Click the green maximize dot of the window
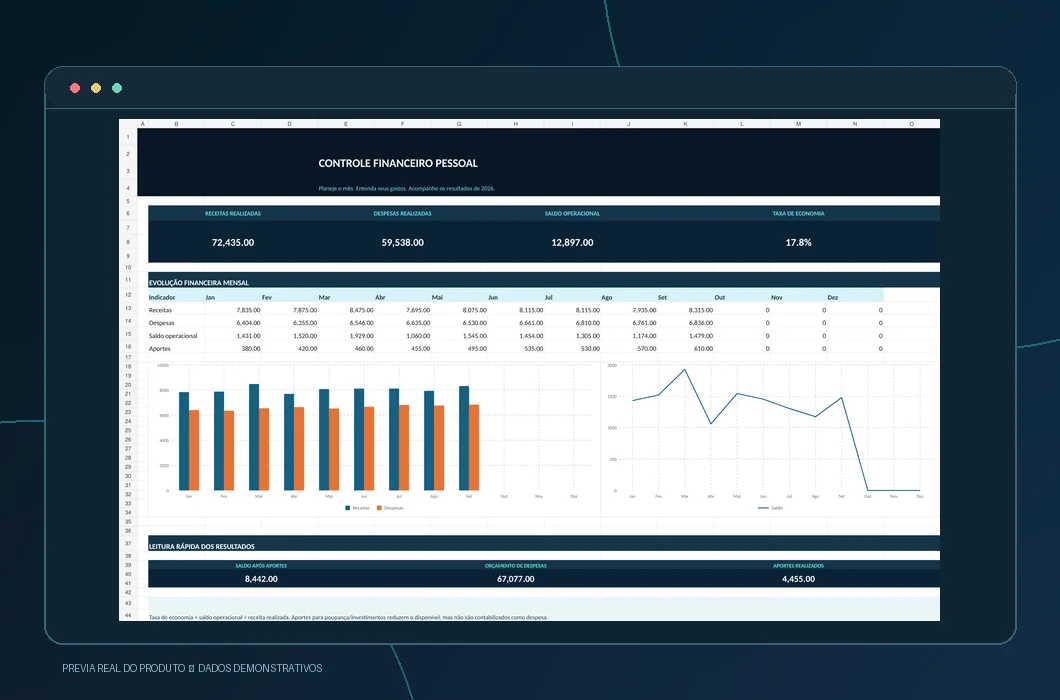 click(117, 88)
